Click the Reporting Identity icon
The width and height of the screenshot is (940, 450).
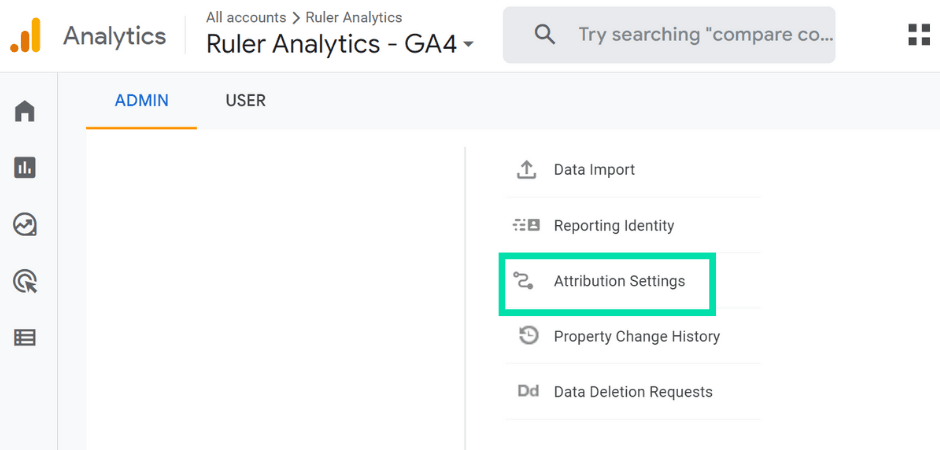[x=527, y=226]
